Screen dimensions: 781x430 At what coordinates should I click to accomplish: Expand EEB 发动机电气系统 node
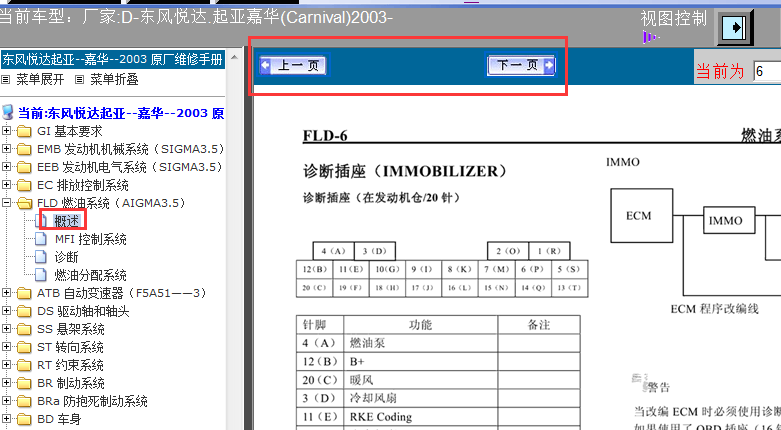tap(6, 167)
